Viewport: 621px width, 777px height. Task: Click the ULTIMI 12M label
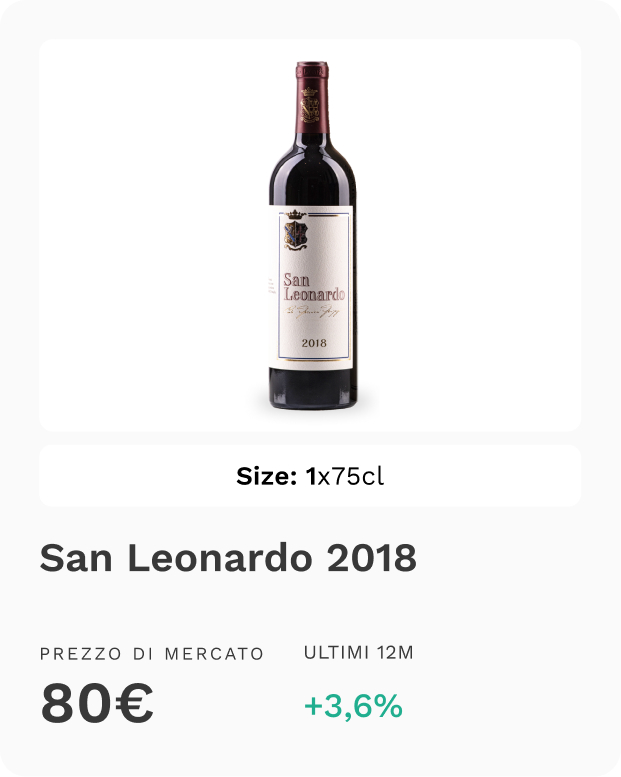(358, 653)
